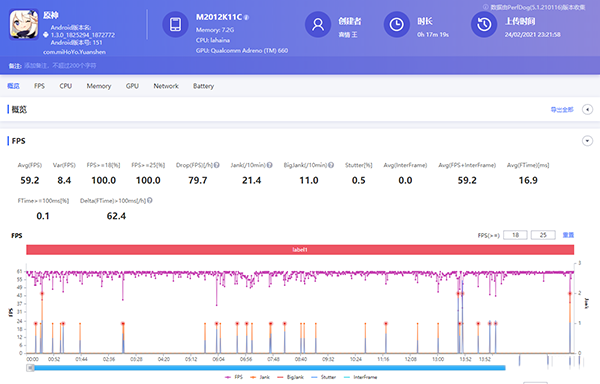This screenshot has width=600, height=384.
Task: Toggle the Stutter legend series
Action: pyautogui.click(x=323, y=377)
